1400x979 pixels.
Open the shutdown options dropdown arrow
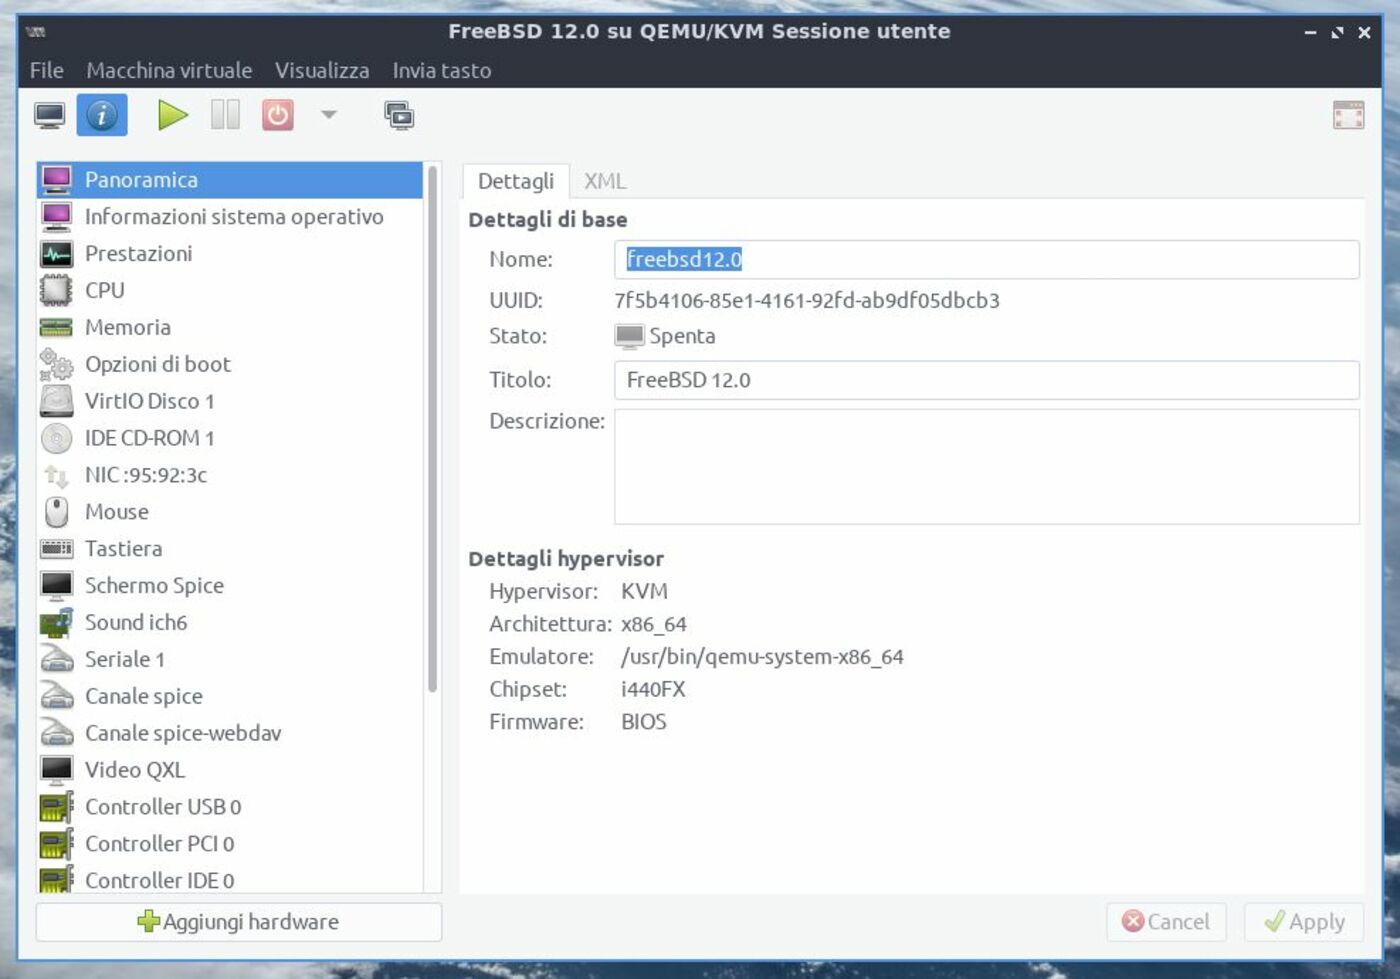click(x=328, y=115)
